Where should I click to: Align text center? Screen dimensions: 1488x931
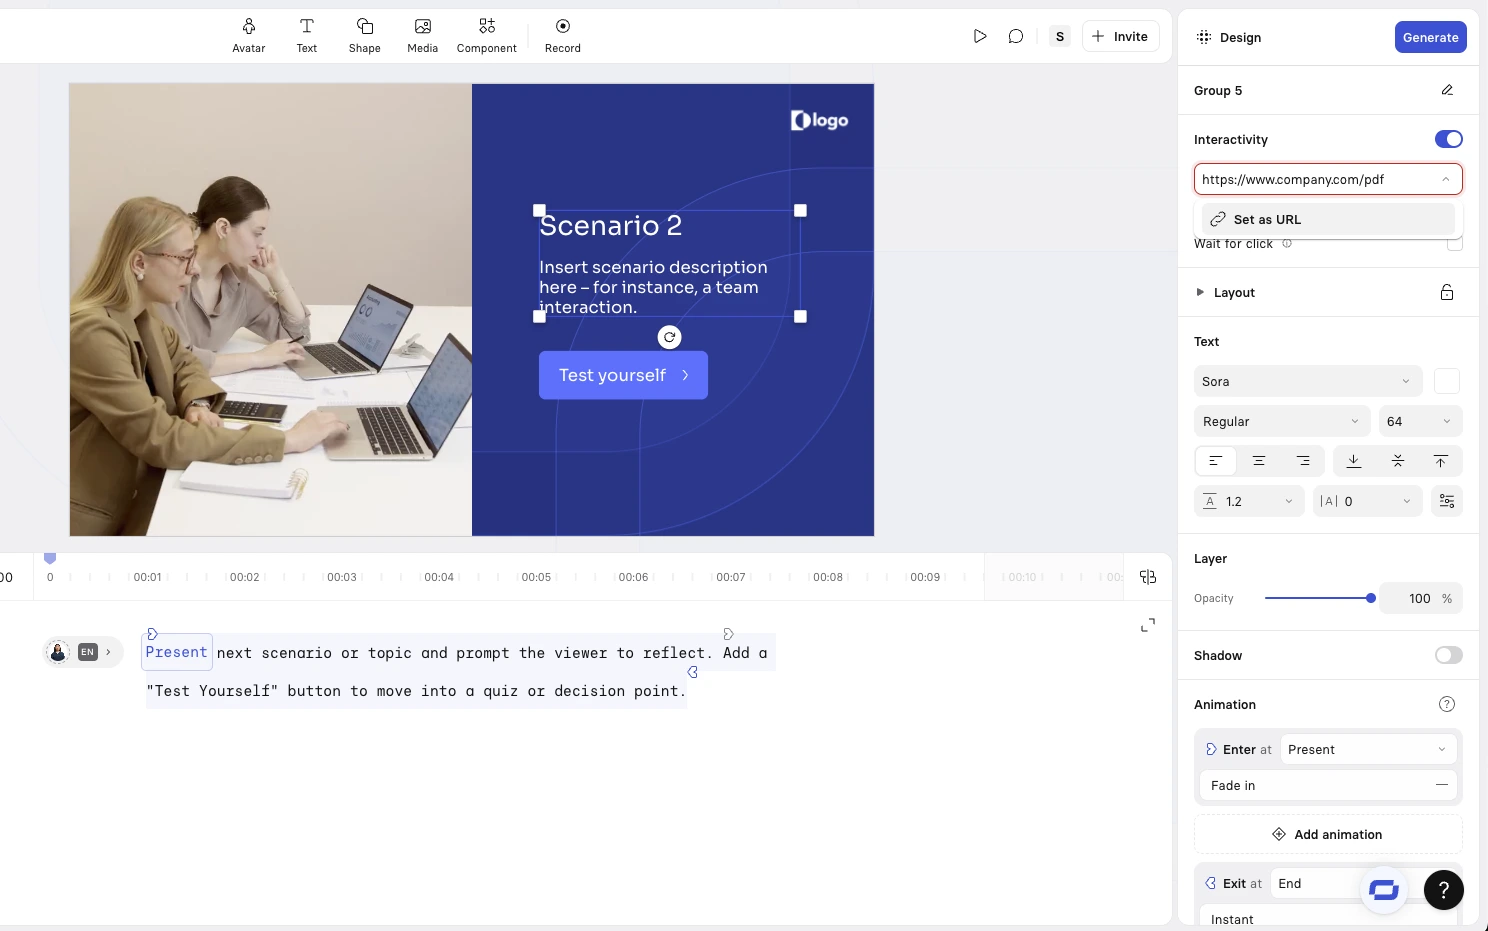click(1259, 461)
